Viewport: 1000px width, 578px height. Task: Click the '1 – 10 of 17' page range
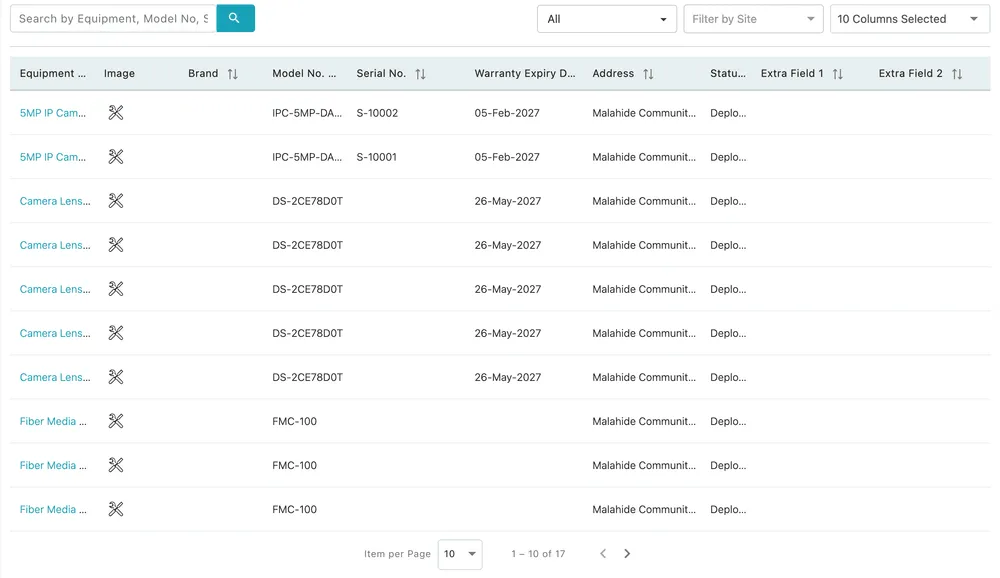538,554
